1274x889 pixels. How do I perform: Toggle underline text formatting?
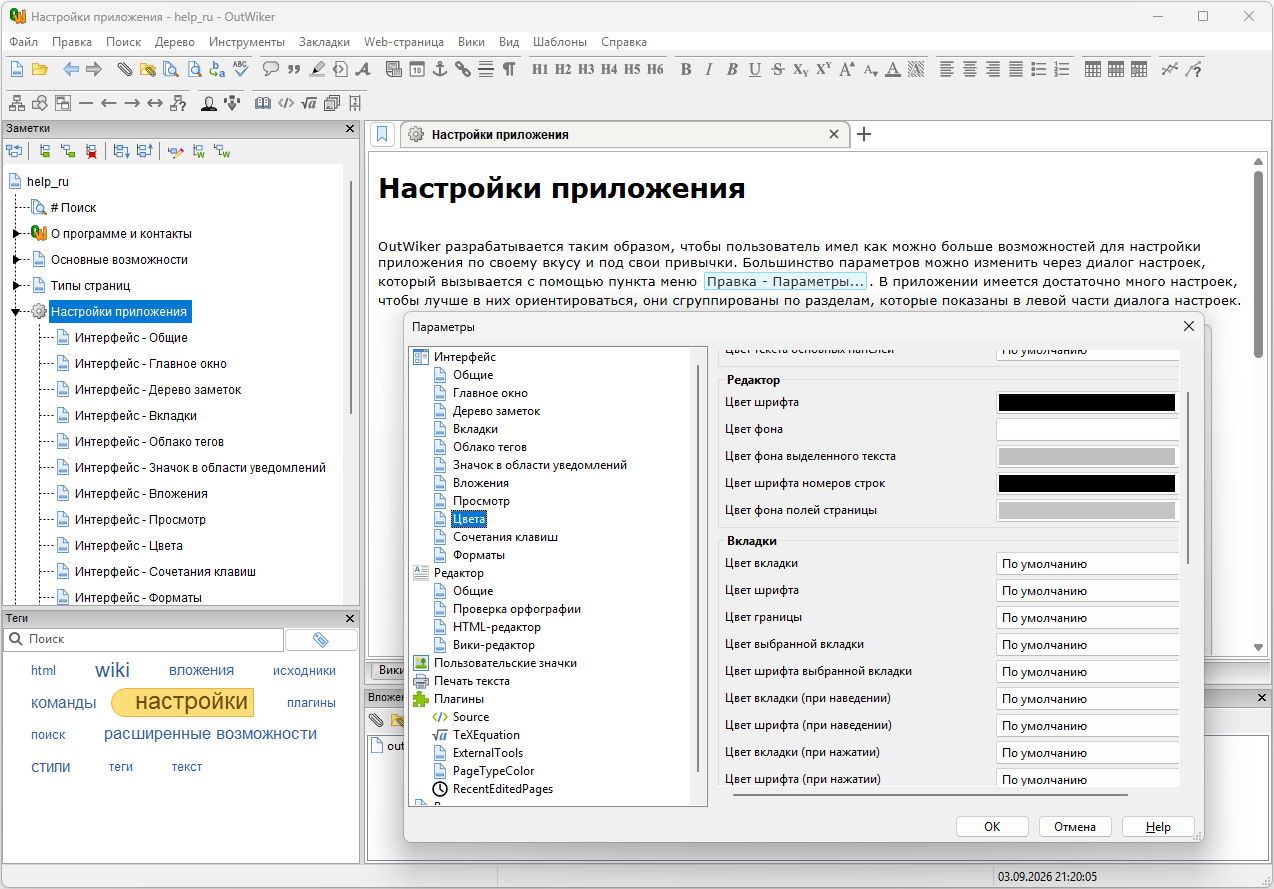tap(755, 69)
